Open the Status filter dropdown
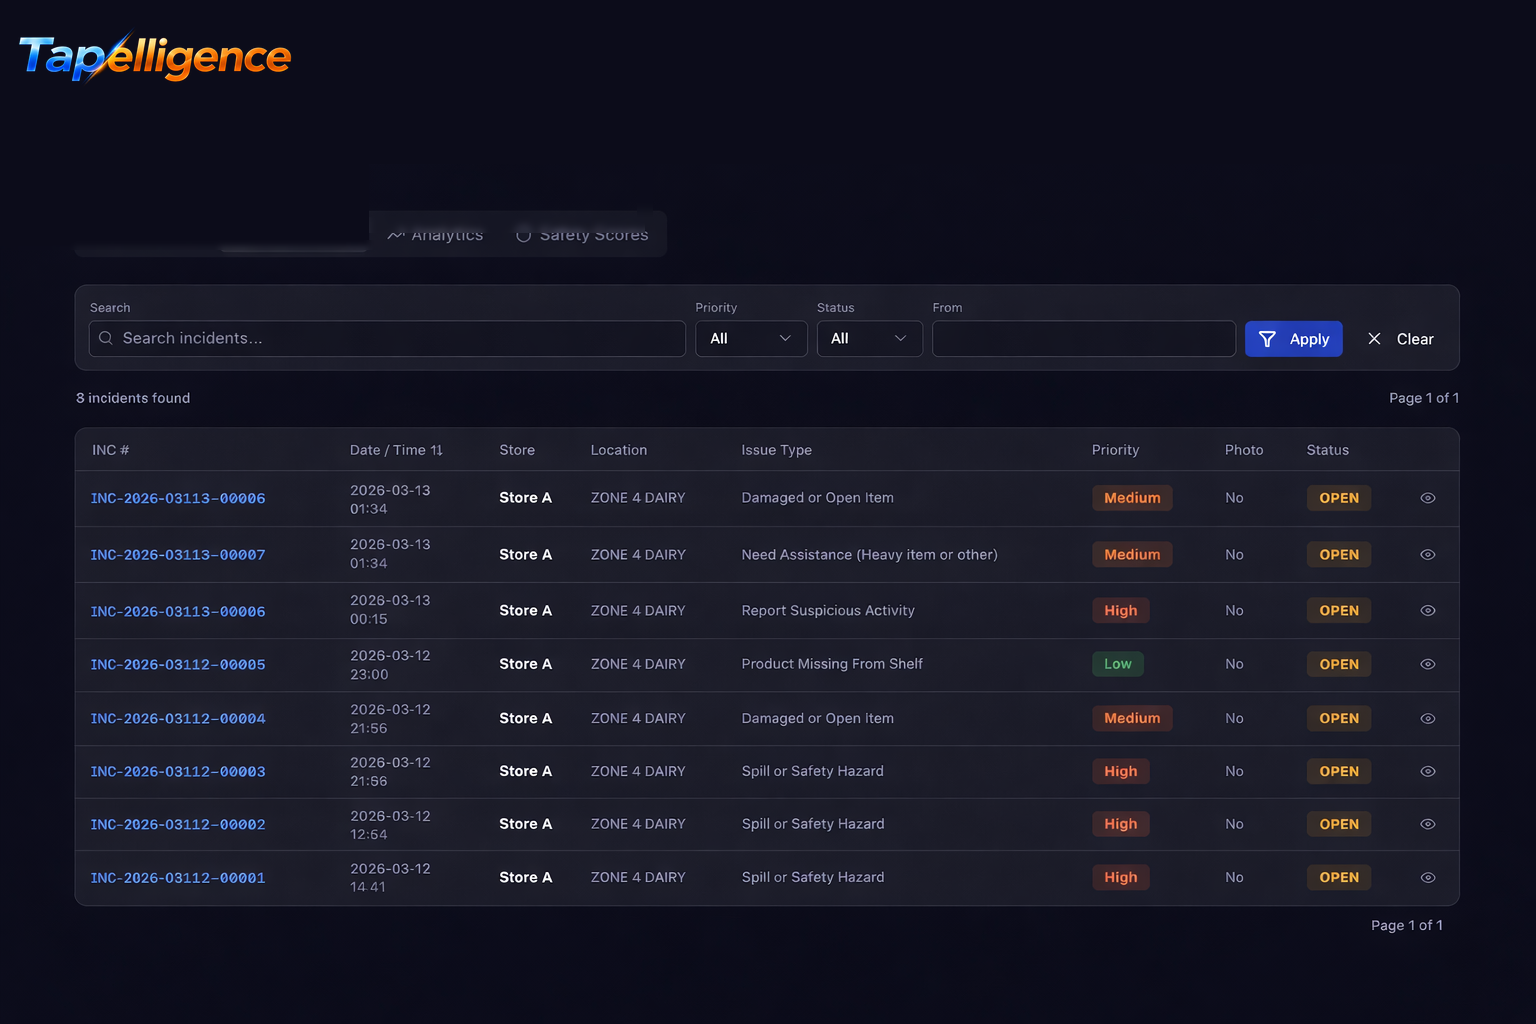The image size is (1536, 1024). pyautogui.click(x=869, y=339)
